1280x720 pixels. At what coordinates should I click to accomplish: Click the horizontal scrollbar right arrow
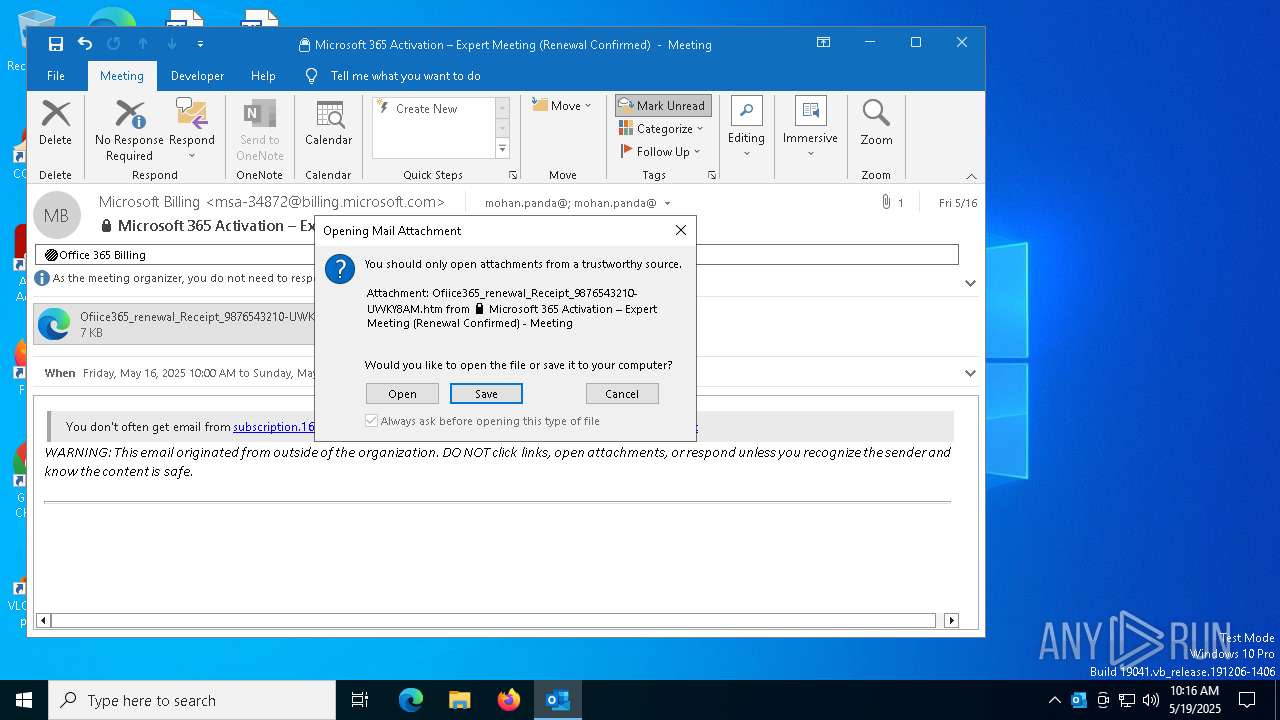click(x=951, y=621)
